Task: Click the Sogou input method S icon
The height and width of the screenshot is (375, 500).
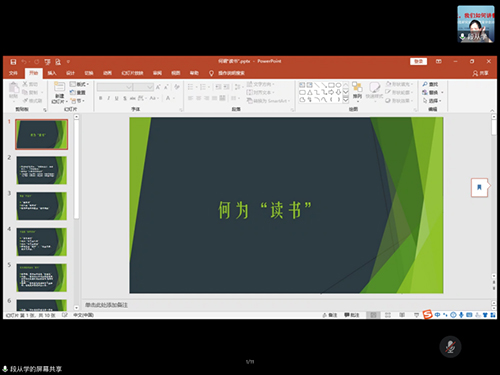Action: click(427, 314)
